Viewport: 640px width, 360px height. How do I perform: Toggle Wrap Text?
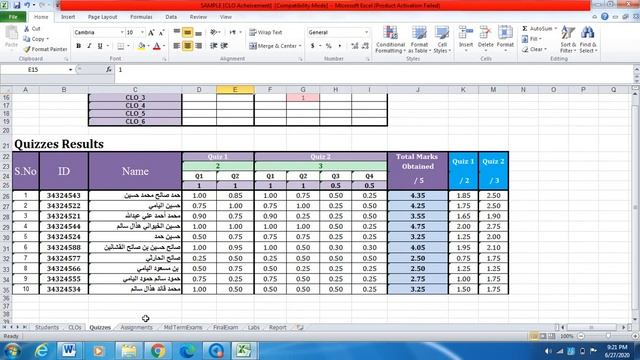coord(266,32)
